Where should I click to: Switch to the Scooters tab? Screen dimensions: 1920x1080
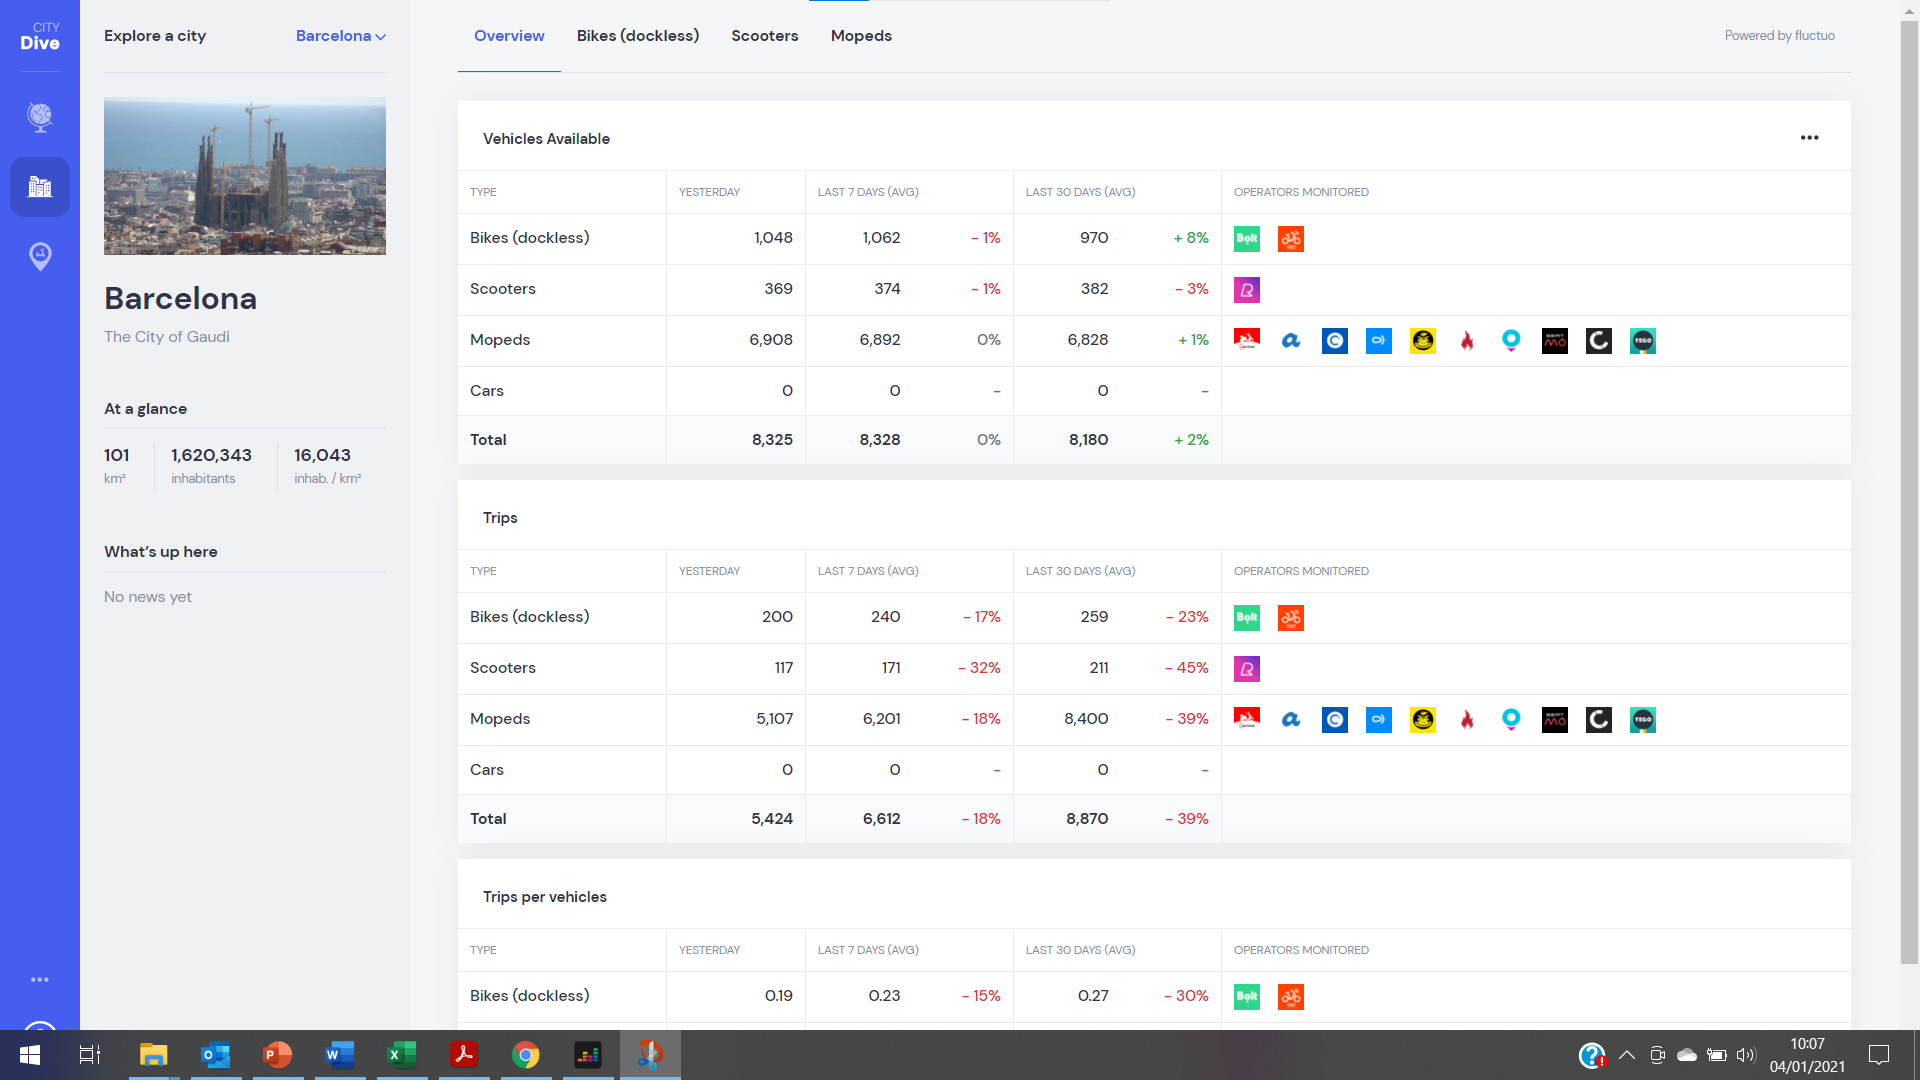tap(764, 36)
